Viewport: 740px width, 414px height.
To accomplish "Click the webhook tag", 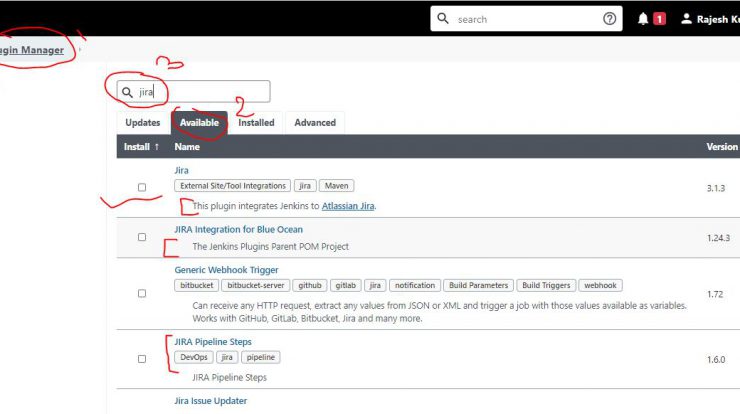I will tap(600, 286).
